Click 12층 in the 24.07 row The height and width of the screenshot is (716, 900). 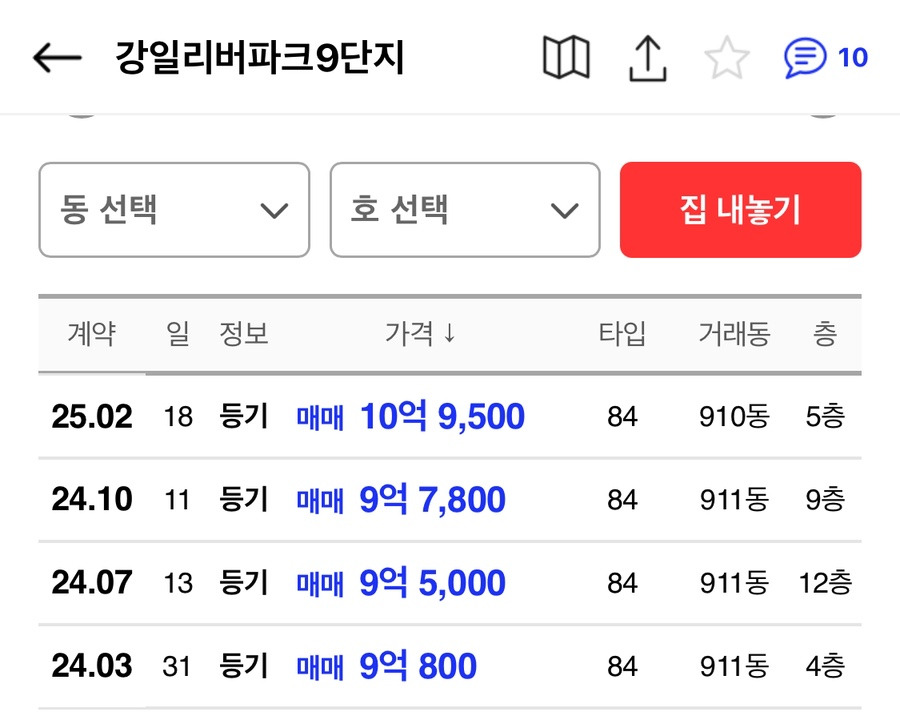pyautogui.click(x=825, y=583)
